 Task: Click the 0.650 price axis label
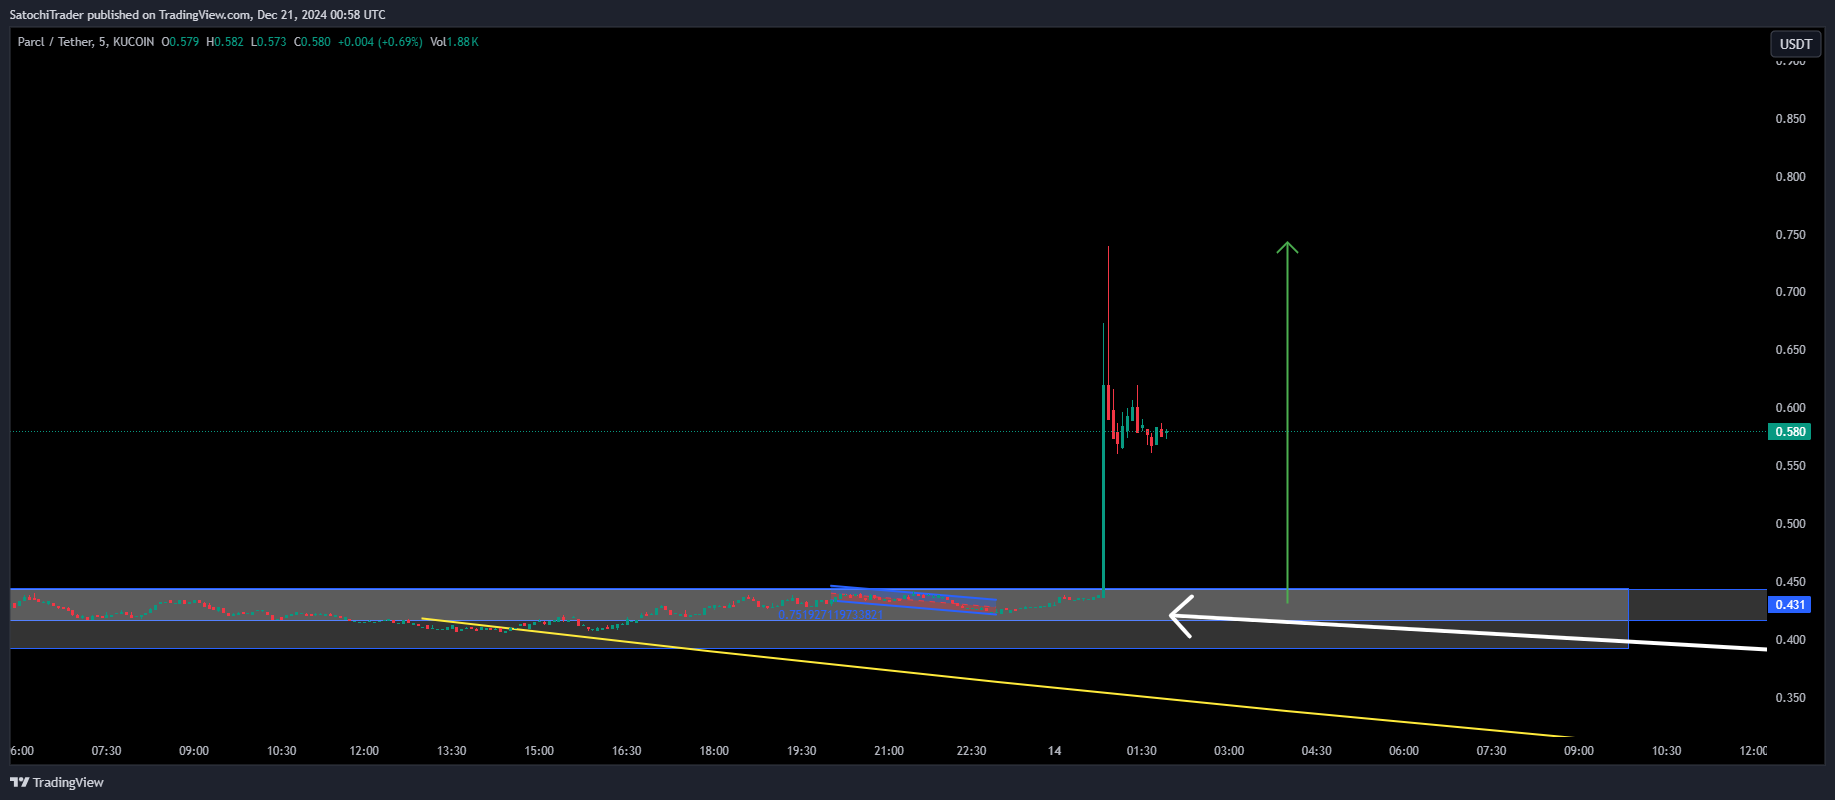1790,350
